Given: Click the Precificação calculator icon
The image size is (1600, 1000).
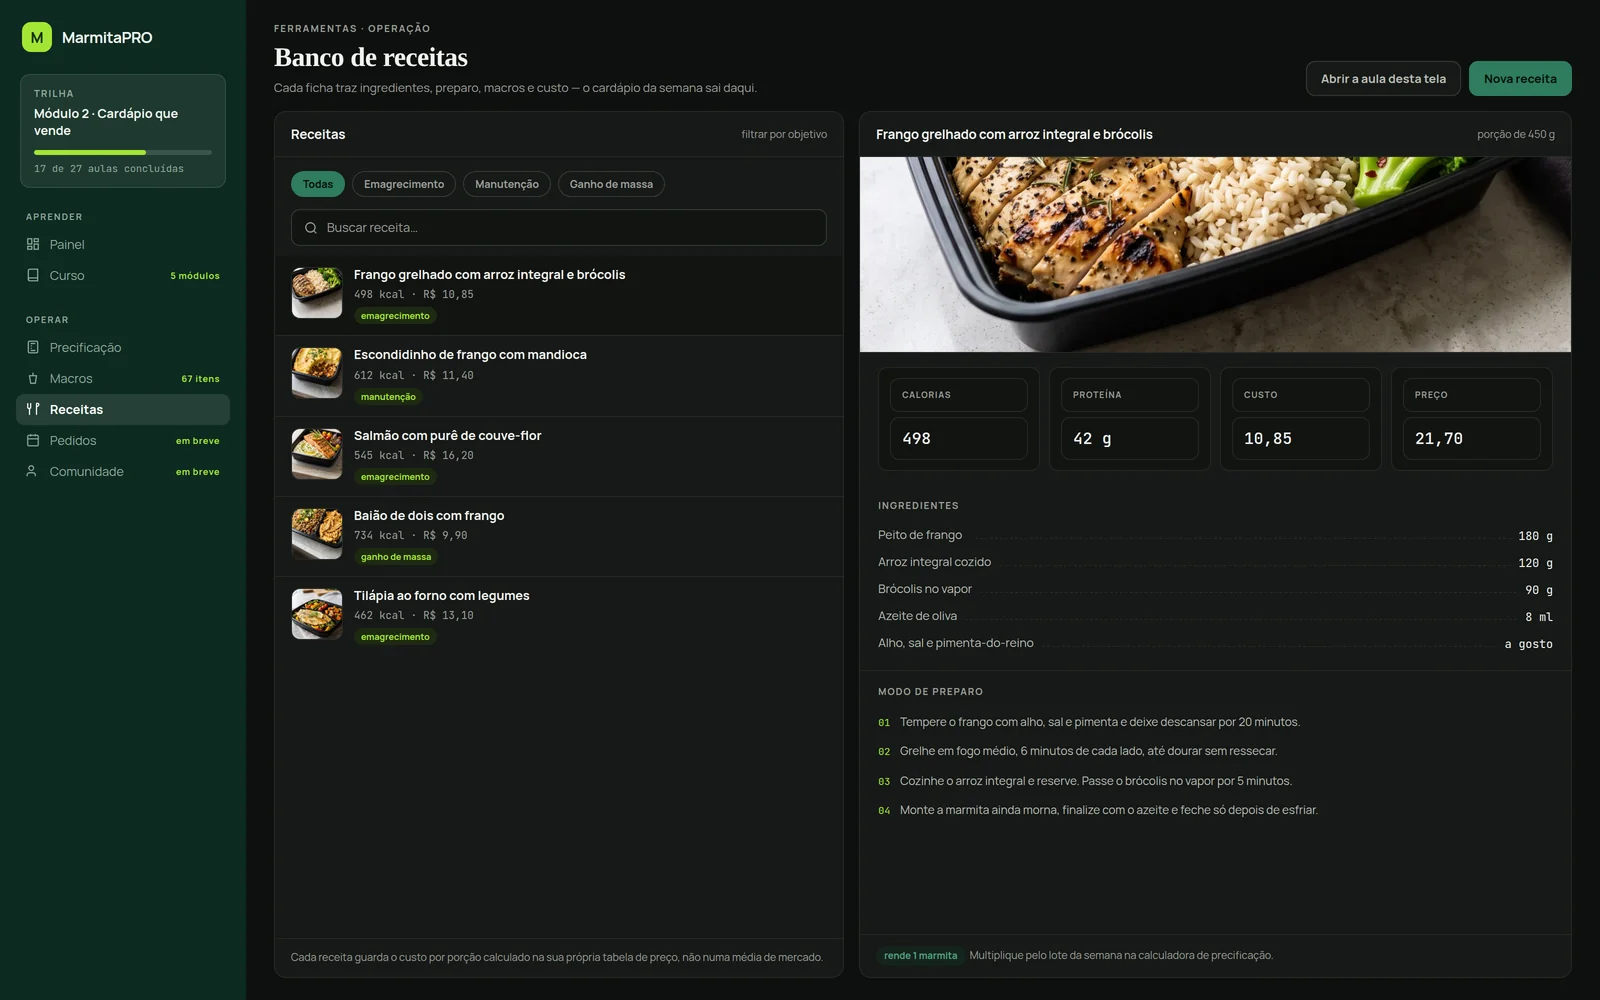Looking at the screenshot, I should (x=33, y=347).
